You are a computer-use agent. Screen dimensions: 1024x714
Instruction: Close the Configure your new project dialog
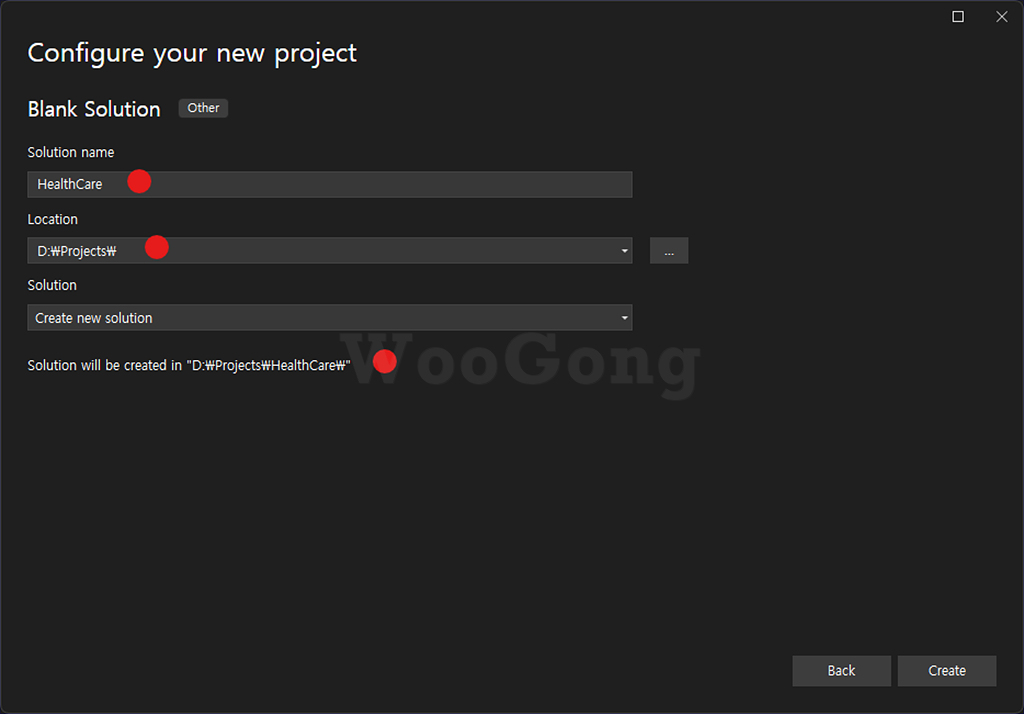click(x=1002, y=16)
